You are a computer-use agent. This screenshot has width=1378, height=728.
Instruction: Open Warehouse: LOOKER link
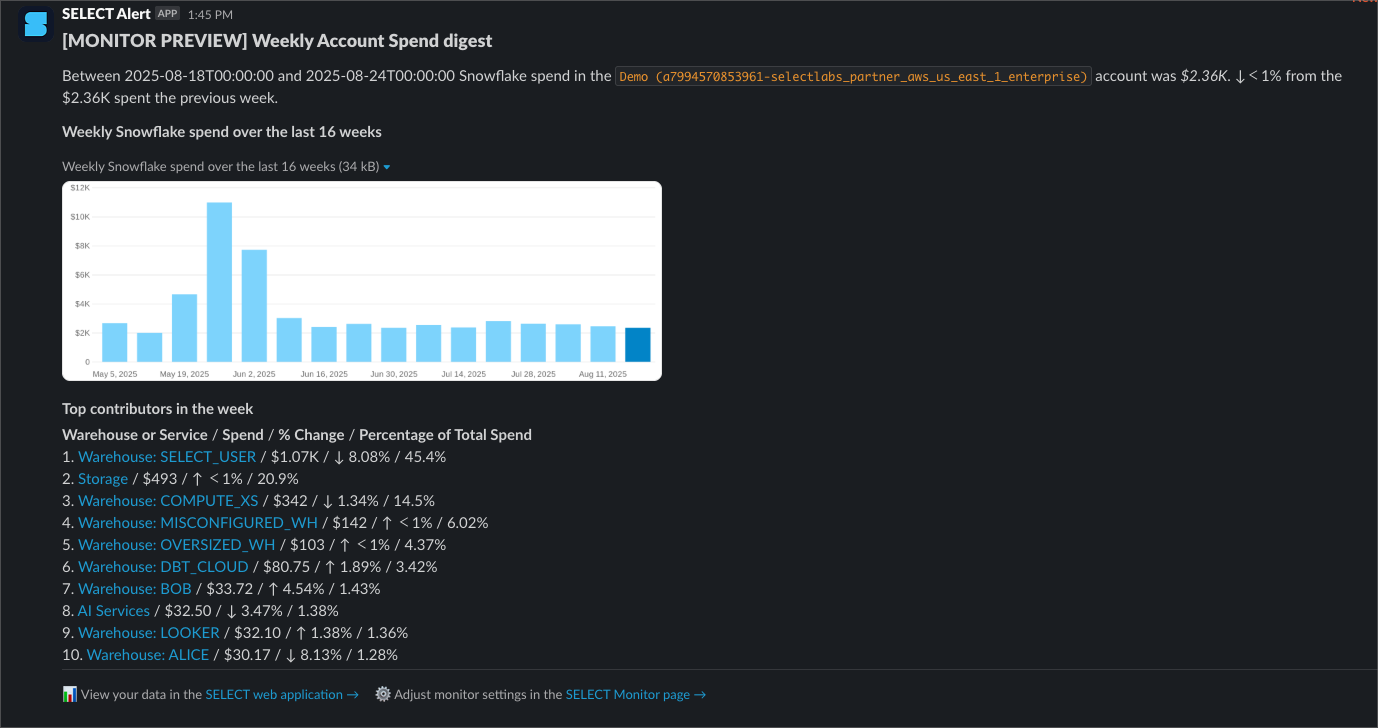(x=149, y=633)
